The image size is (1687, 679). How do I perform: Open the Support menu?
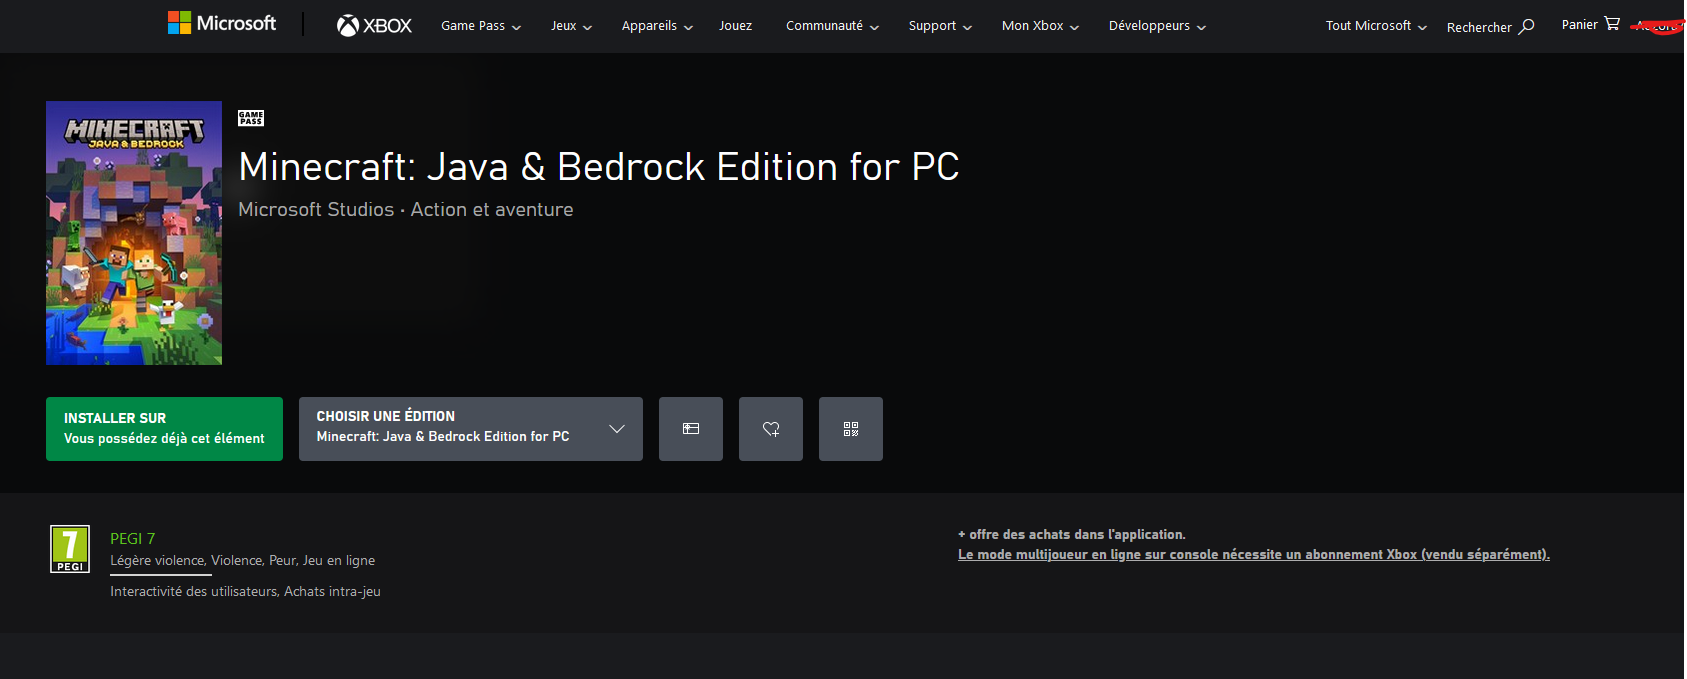click(x=940, y=26)
